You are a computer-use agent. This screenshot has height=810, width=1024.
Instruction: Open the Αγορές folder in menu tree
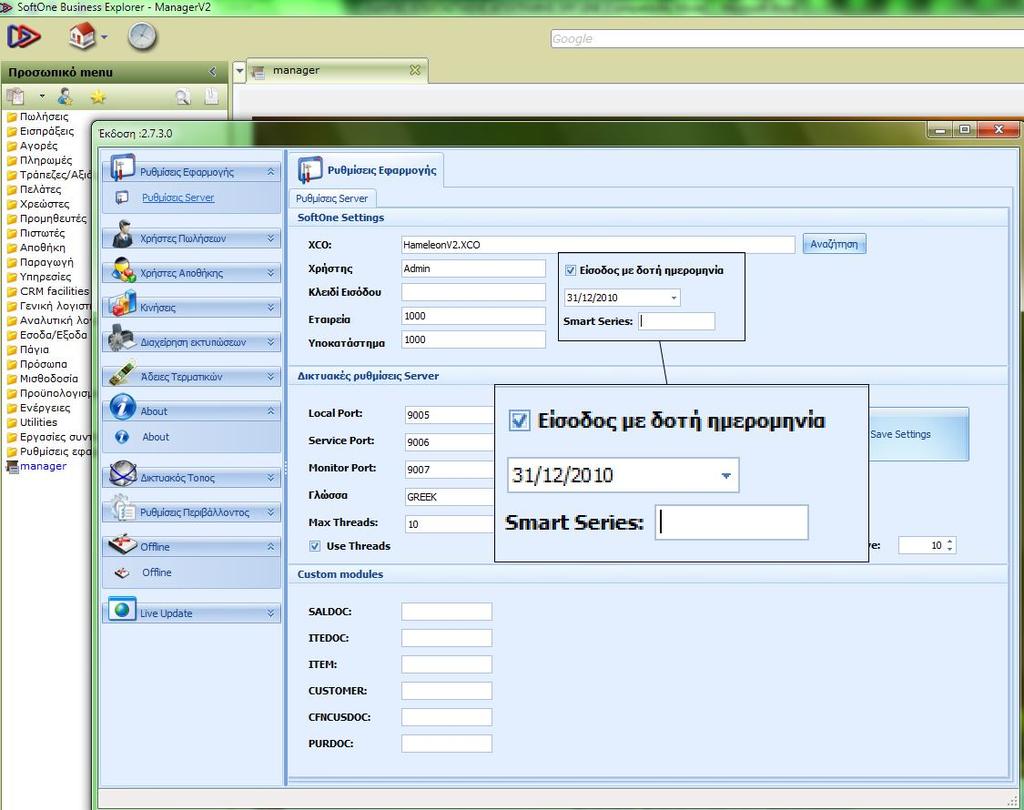[39, 146]
